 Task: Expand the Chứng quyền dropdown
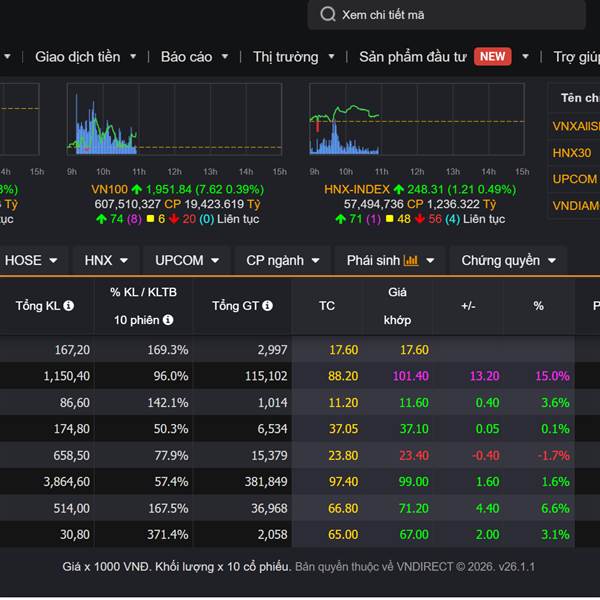(507, 260)
